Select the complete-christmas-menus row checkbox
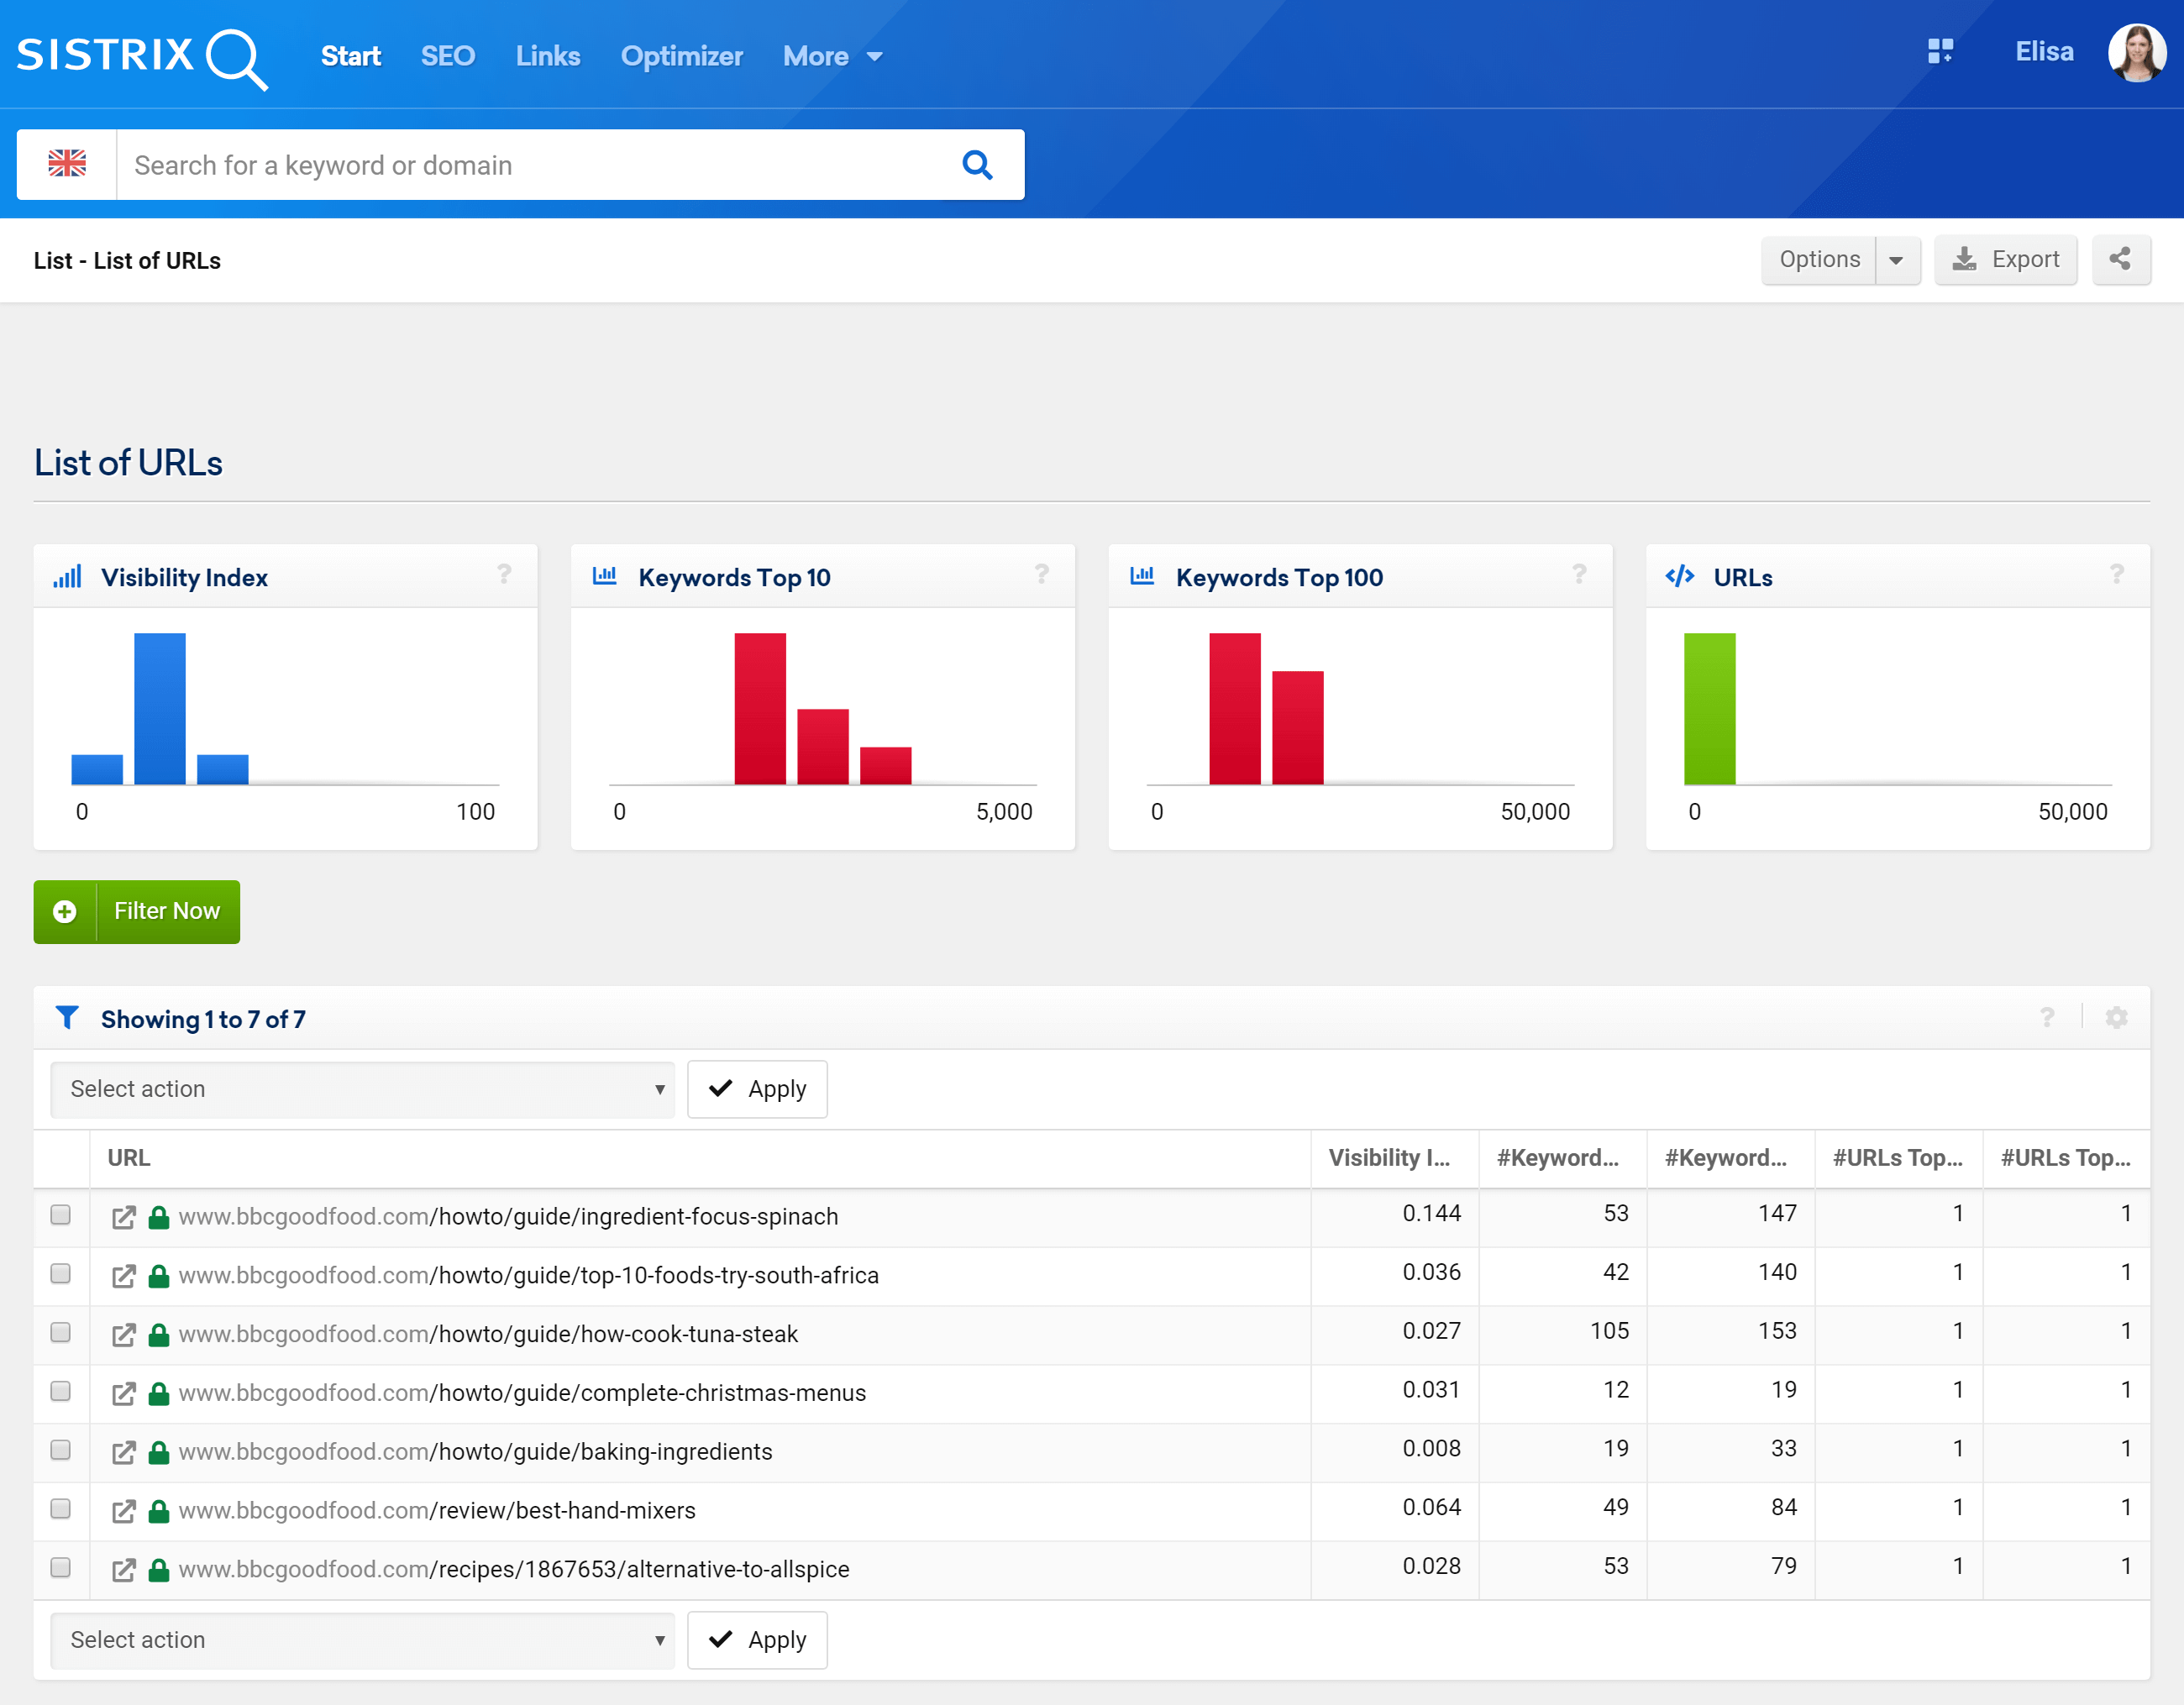2184x1705 pixels. tap(61, 1392)
